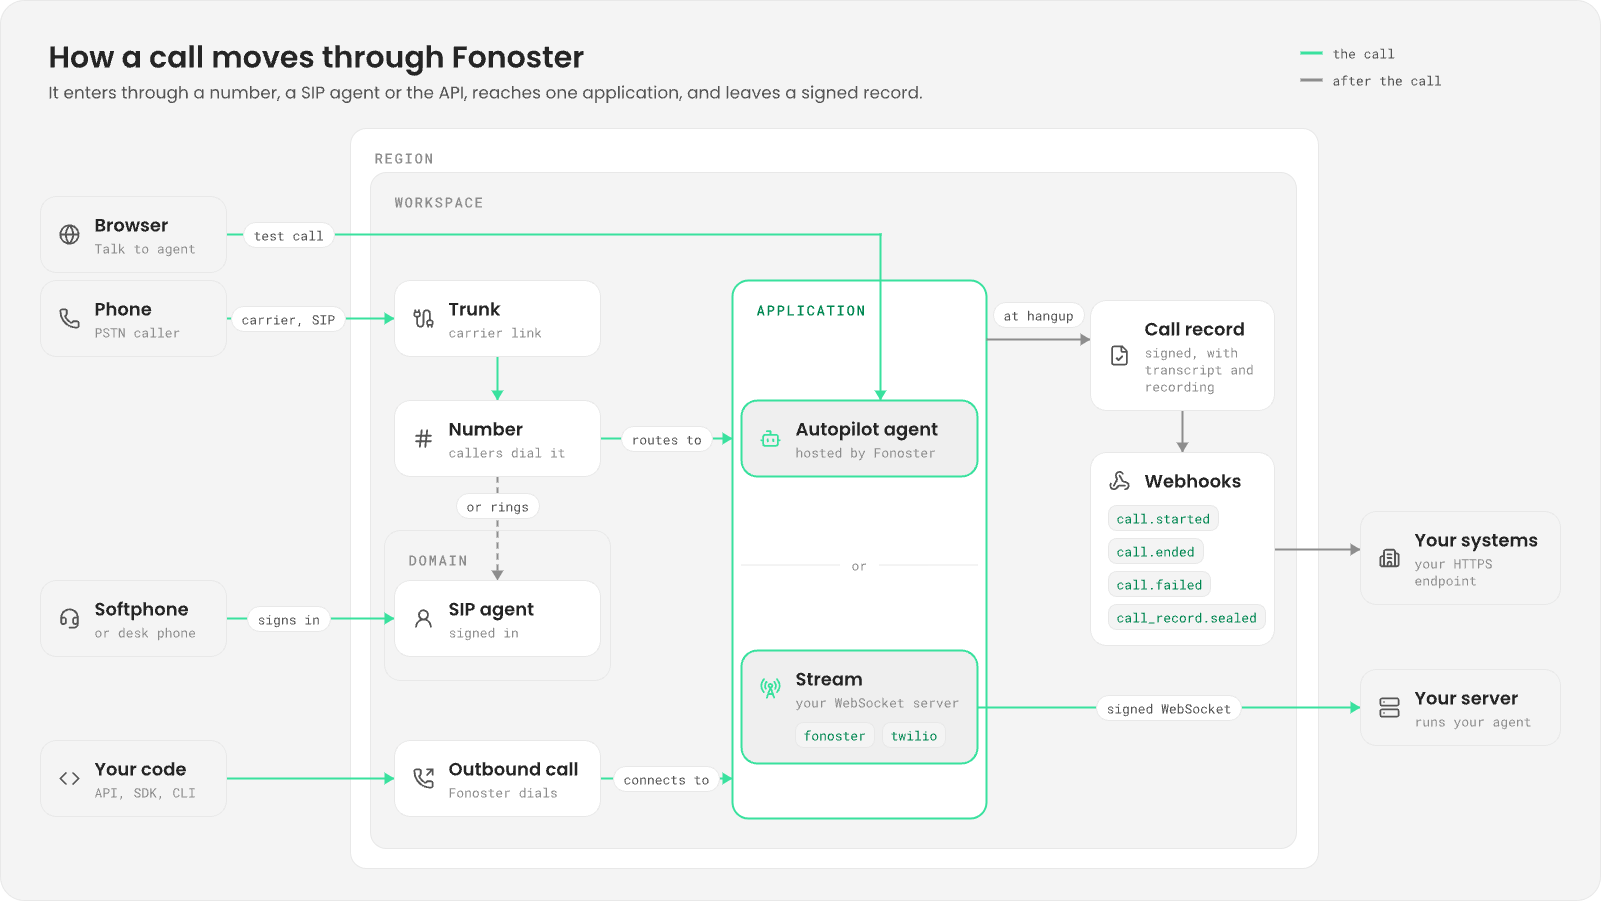Select the fonoster tag in the Stream card

pos(835,736)
